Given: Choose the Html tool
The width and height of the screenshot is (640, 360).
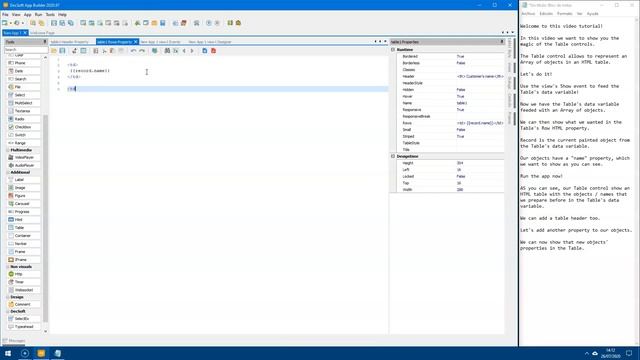Looking at the screenshot, I should pos(24,220).
